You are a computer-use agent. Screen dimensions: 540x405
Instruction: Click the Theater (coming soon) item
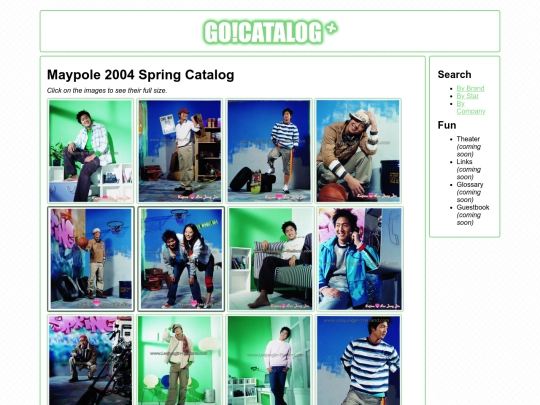tap(468, 146)
